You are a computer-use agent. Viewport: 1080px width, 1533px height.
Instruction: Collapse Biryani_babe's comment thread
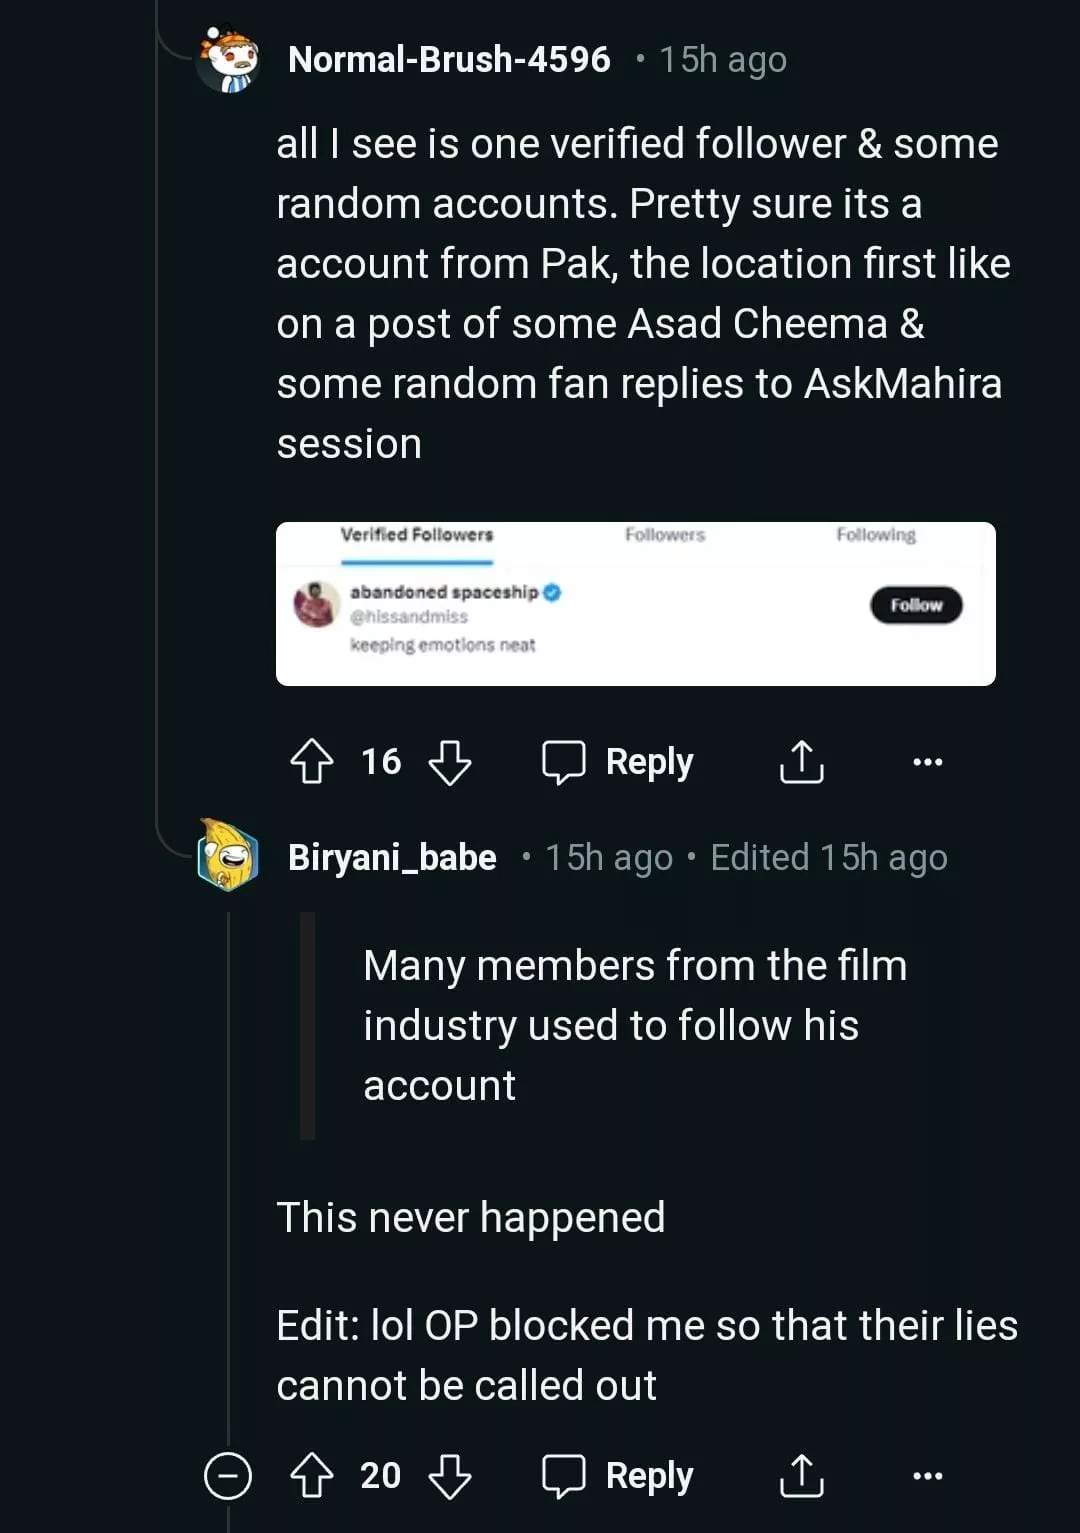(228, 1476)
